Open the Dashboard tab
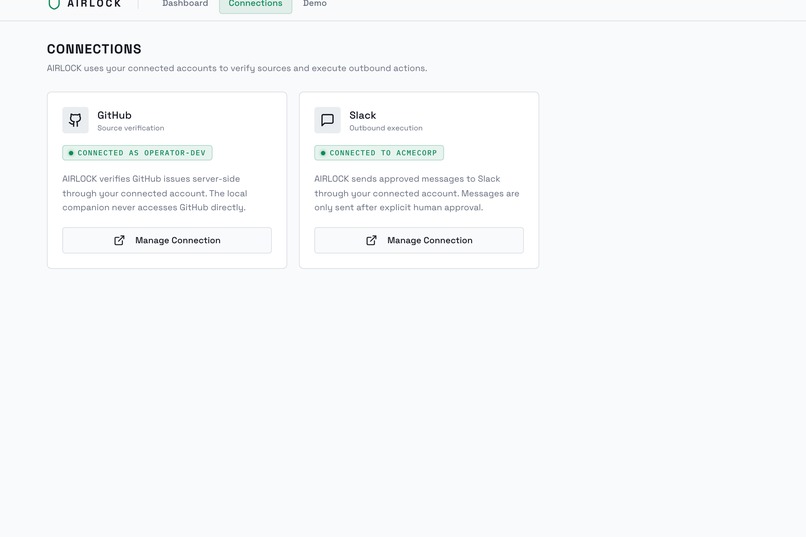806x537 pixels. point(185,4)
